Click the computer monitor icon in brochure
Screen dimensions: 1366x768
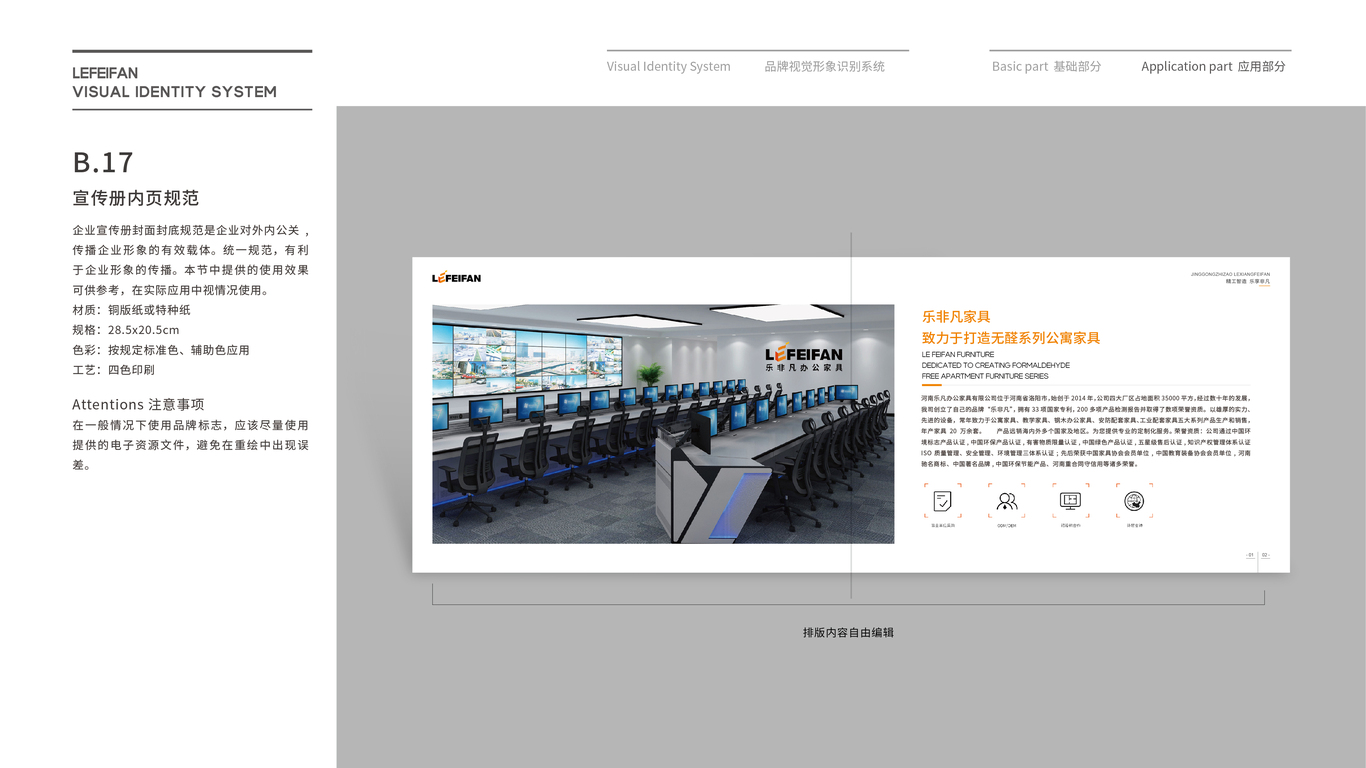[1070, 501]
